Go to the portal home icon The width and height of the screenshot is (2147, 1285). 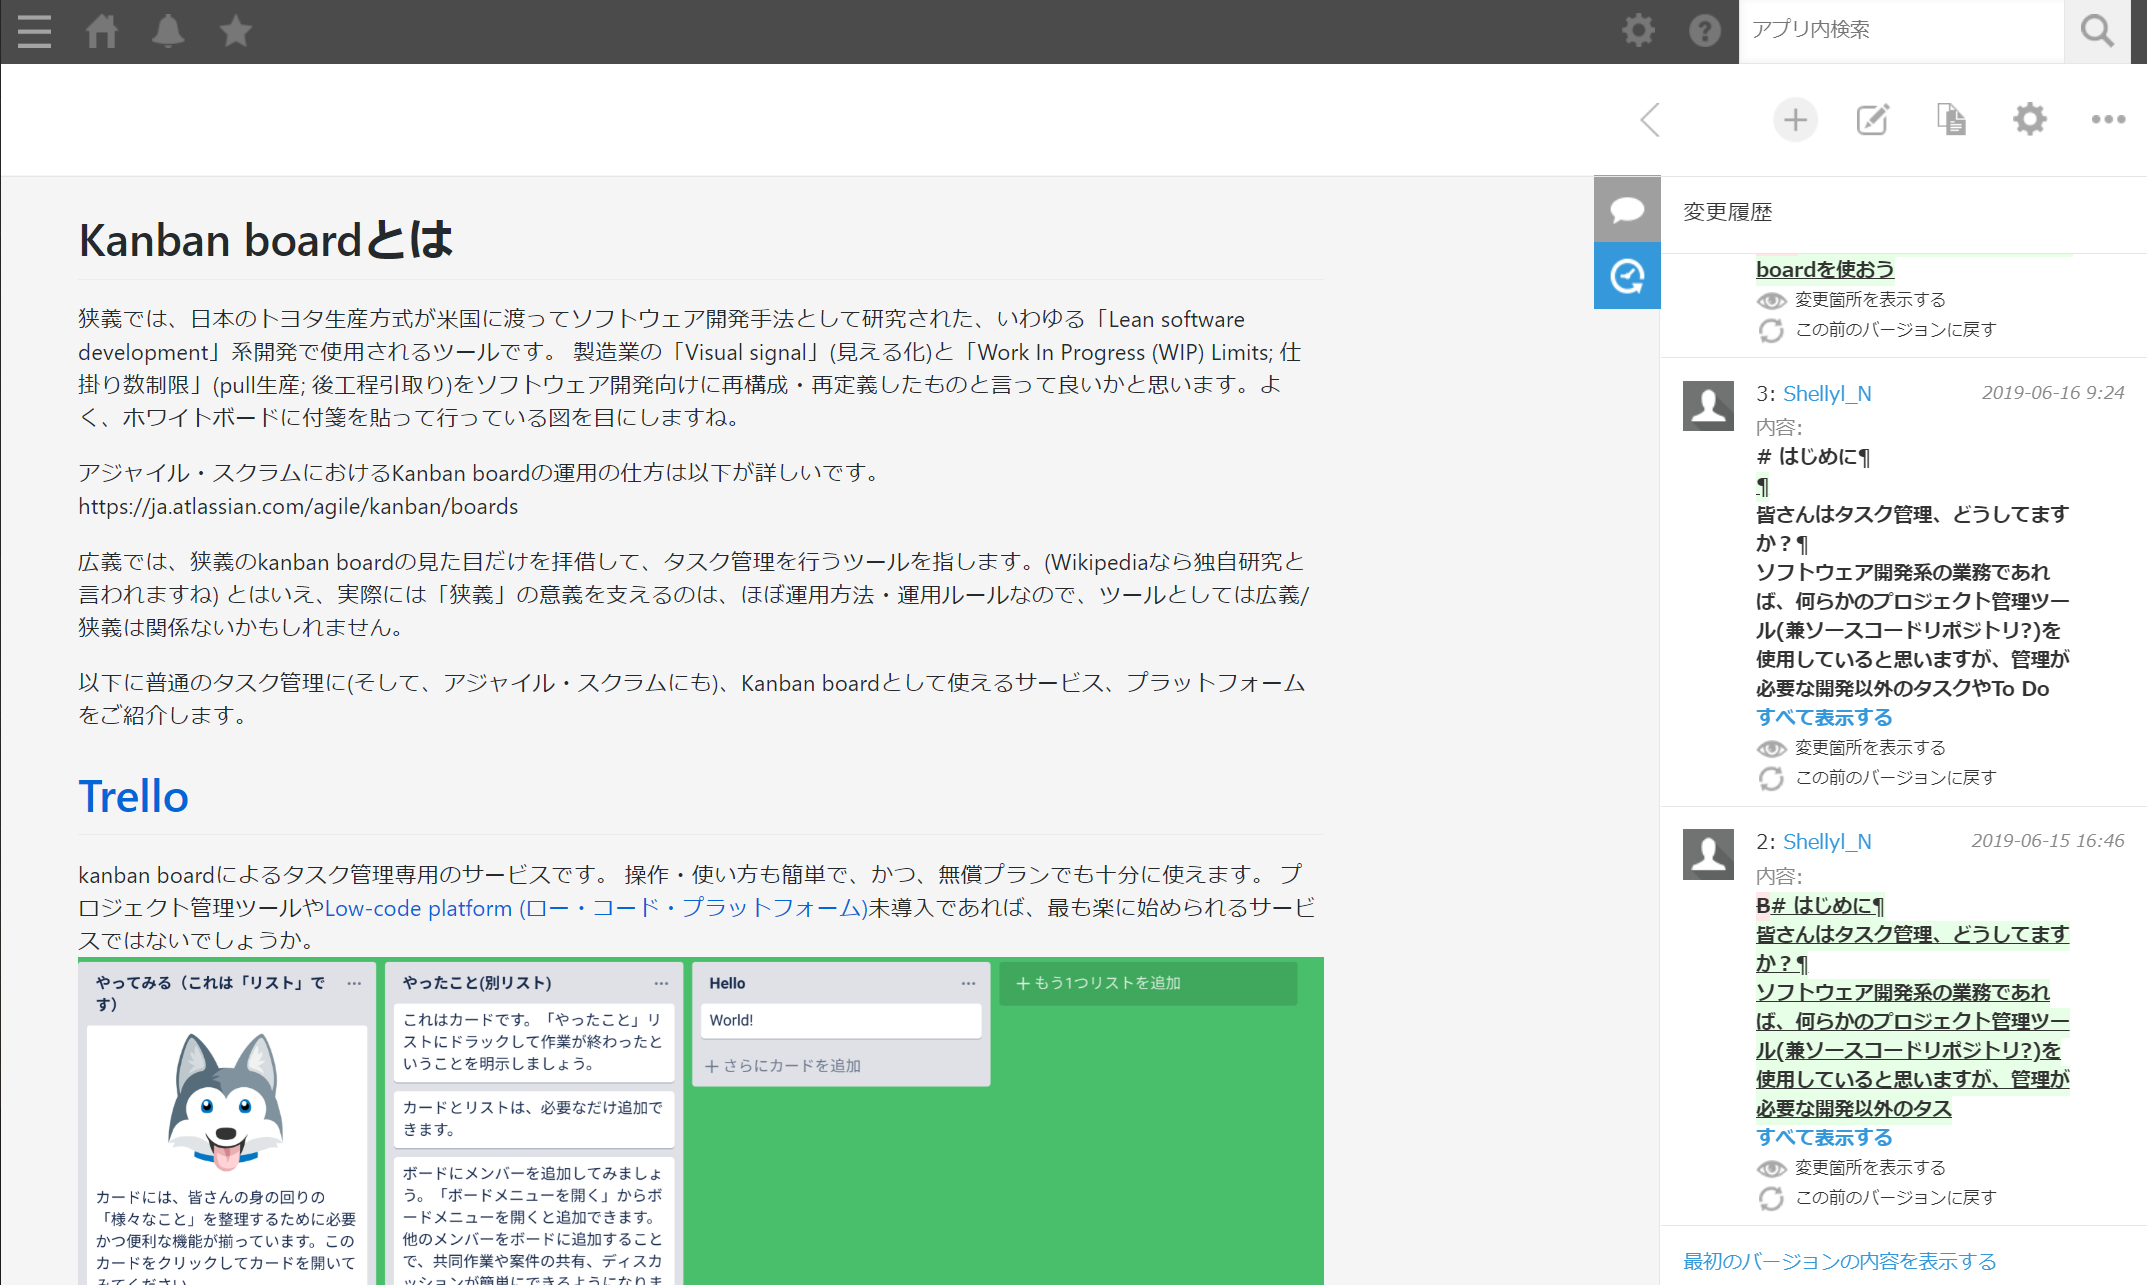point(102,31)
